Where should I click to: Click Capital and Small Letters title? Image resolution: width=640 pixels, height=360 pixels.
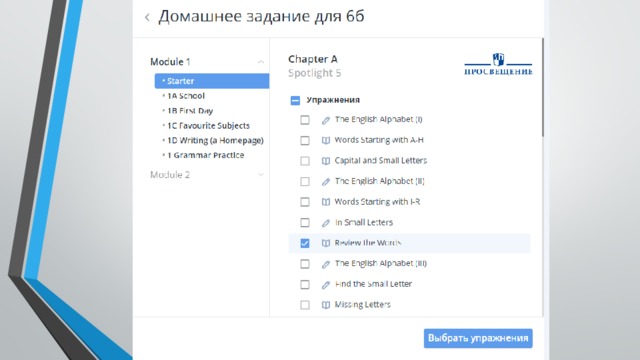380,160
